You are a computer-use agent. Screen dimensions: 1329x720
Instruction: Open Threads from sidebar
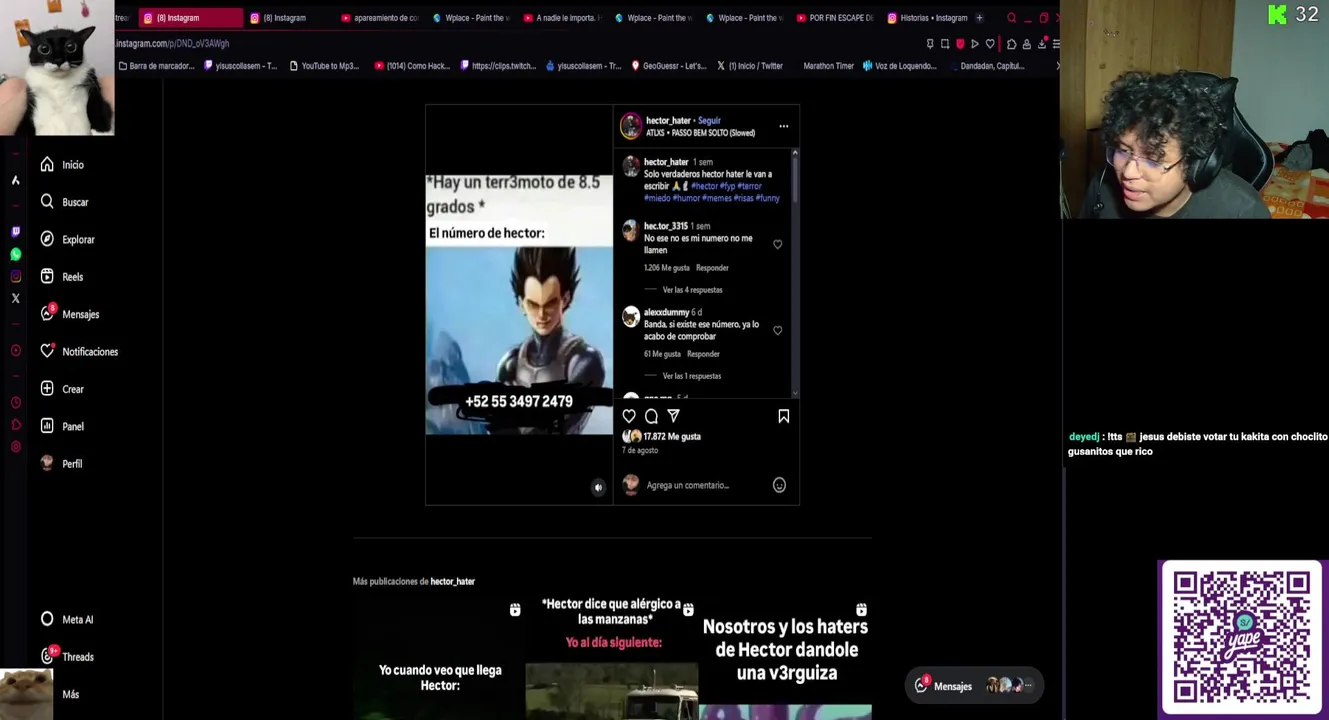click(x=67, y=657)
